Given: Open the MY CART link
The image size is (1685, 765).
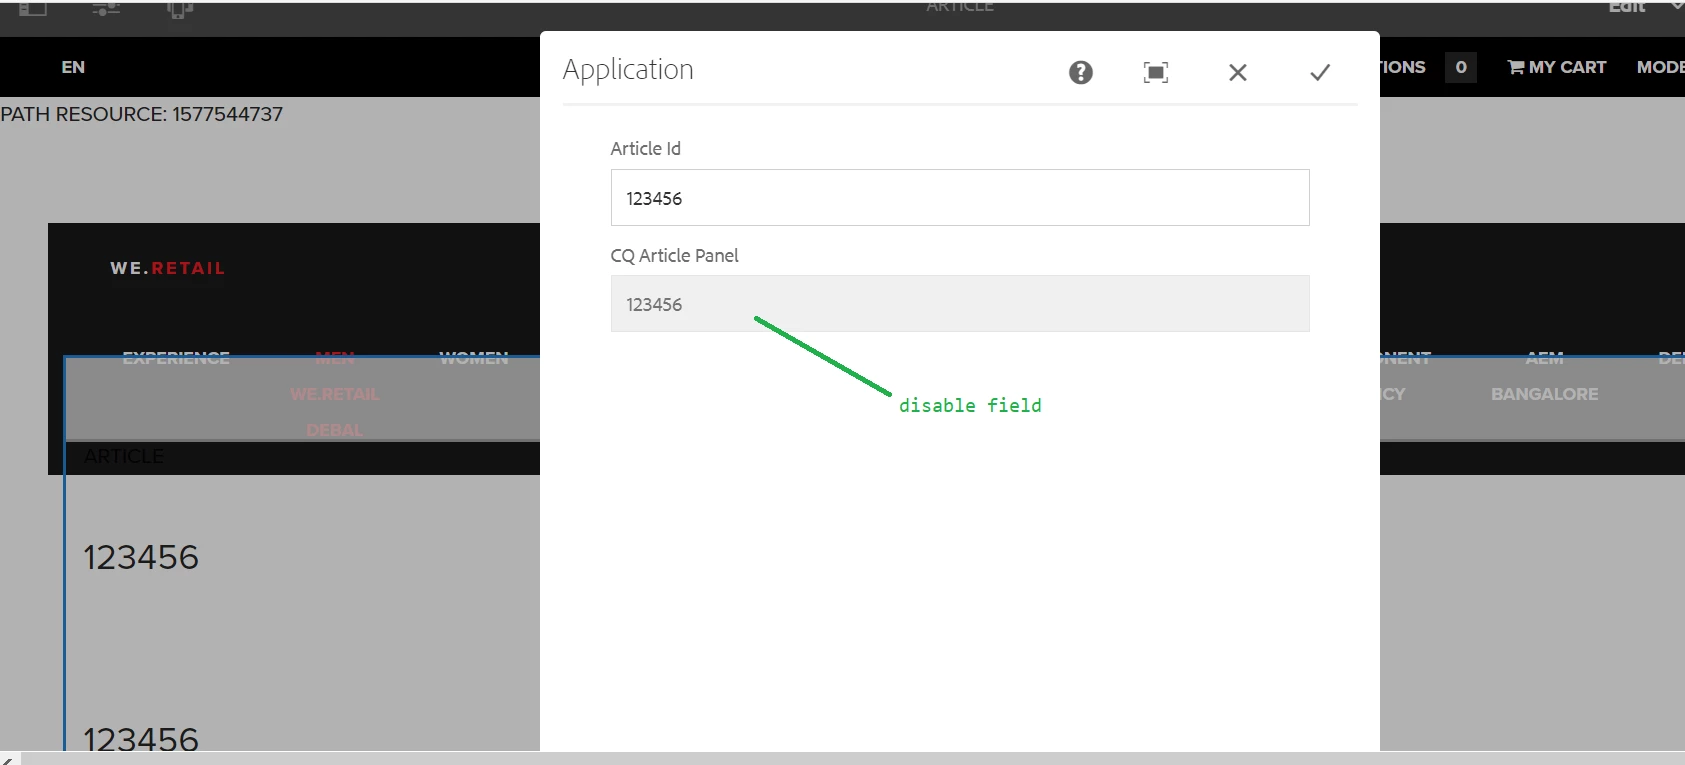Looking at the screenshot, I should tap(1557, 67).
